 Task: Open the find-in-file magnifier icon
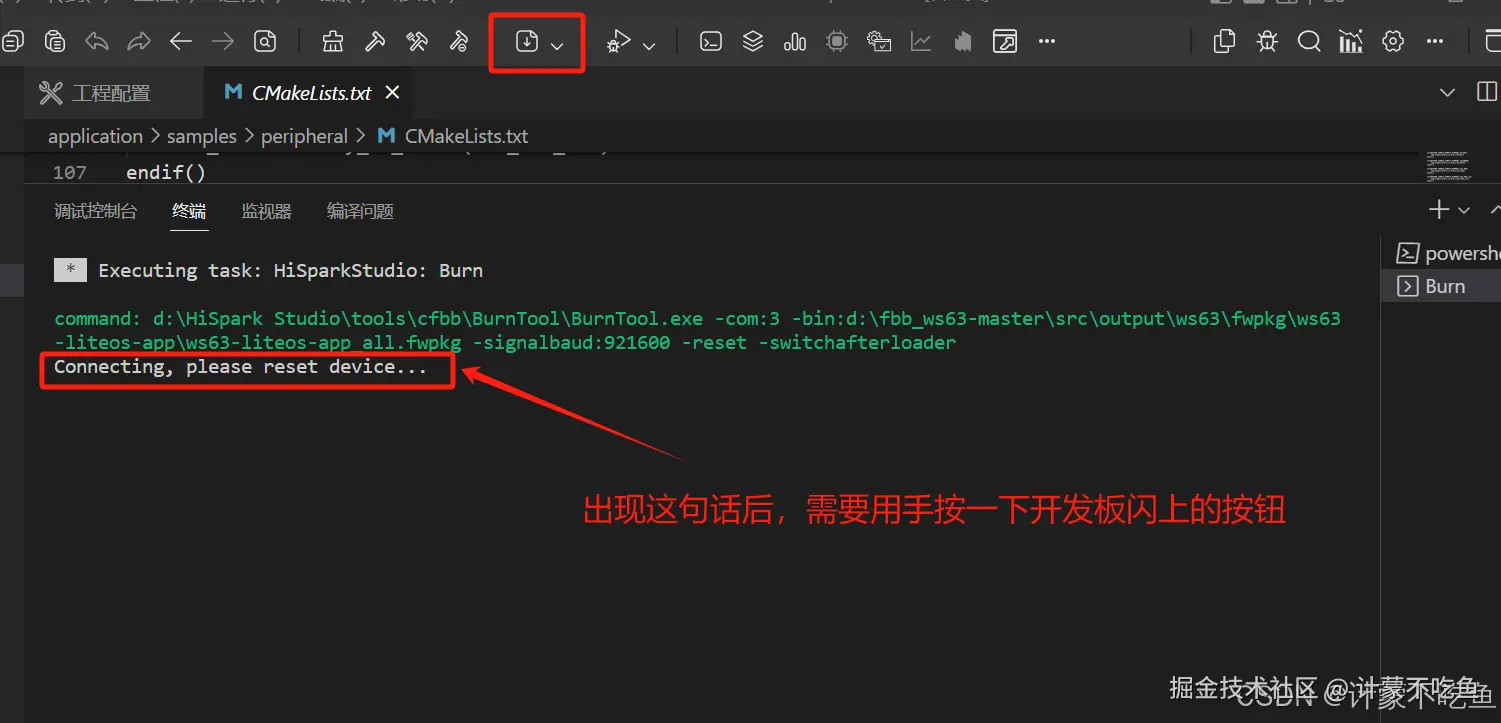[265, 41]
